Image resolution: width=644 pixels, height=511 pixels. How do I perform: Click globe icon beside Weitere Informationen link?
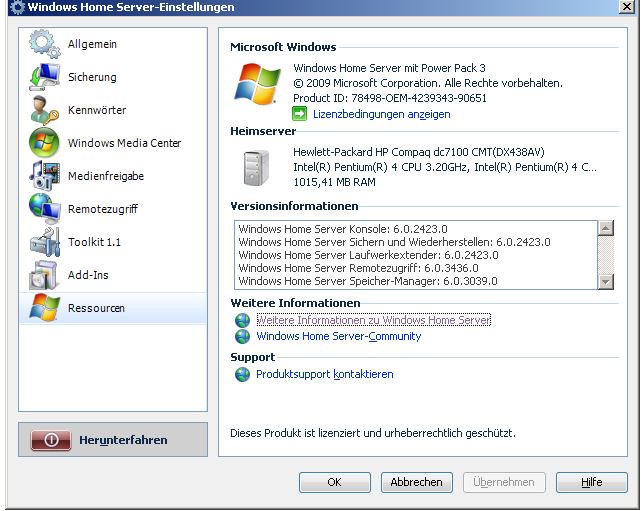pos(242,320)
